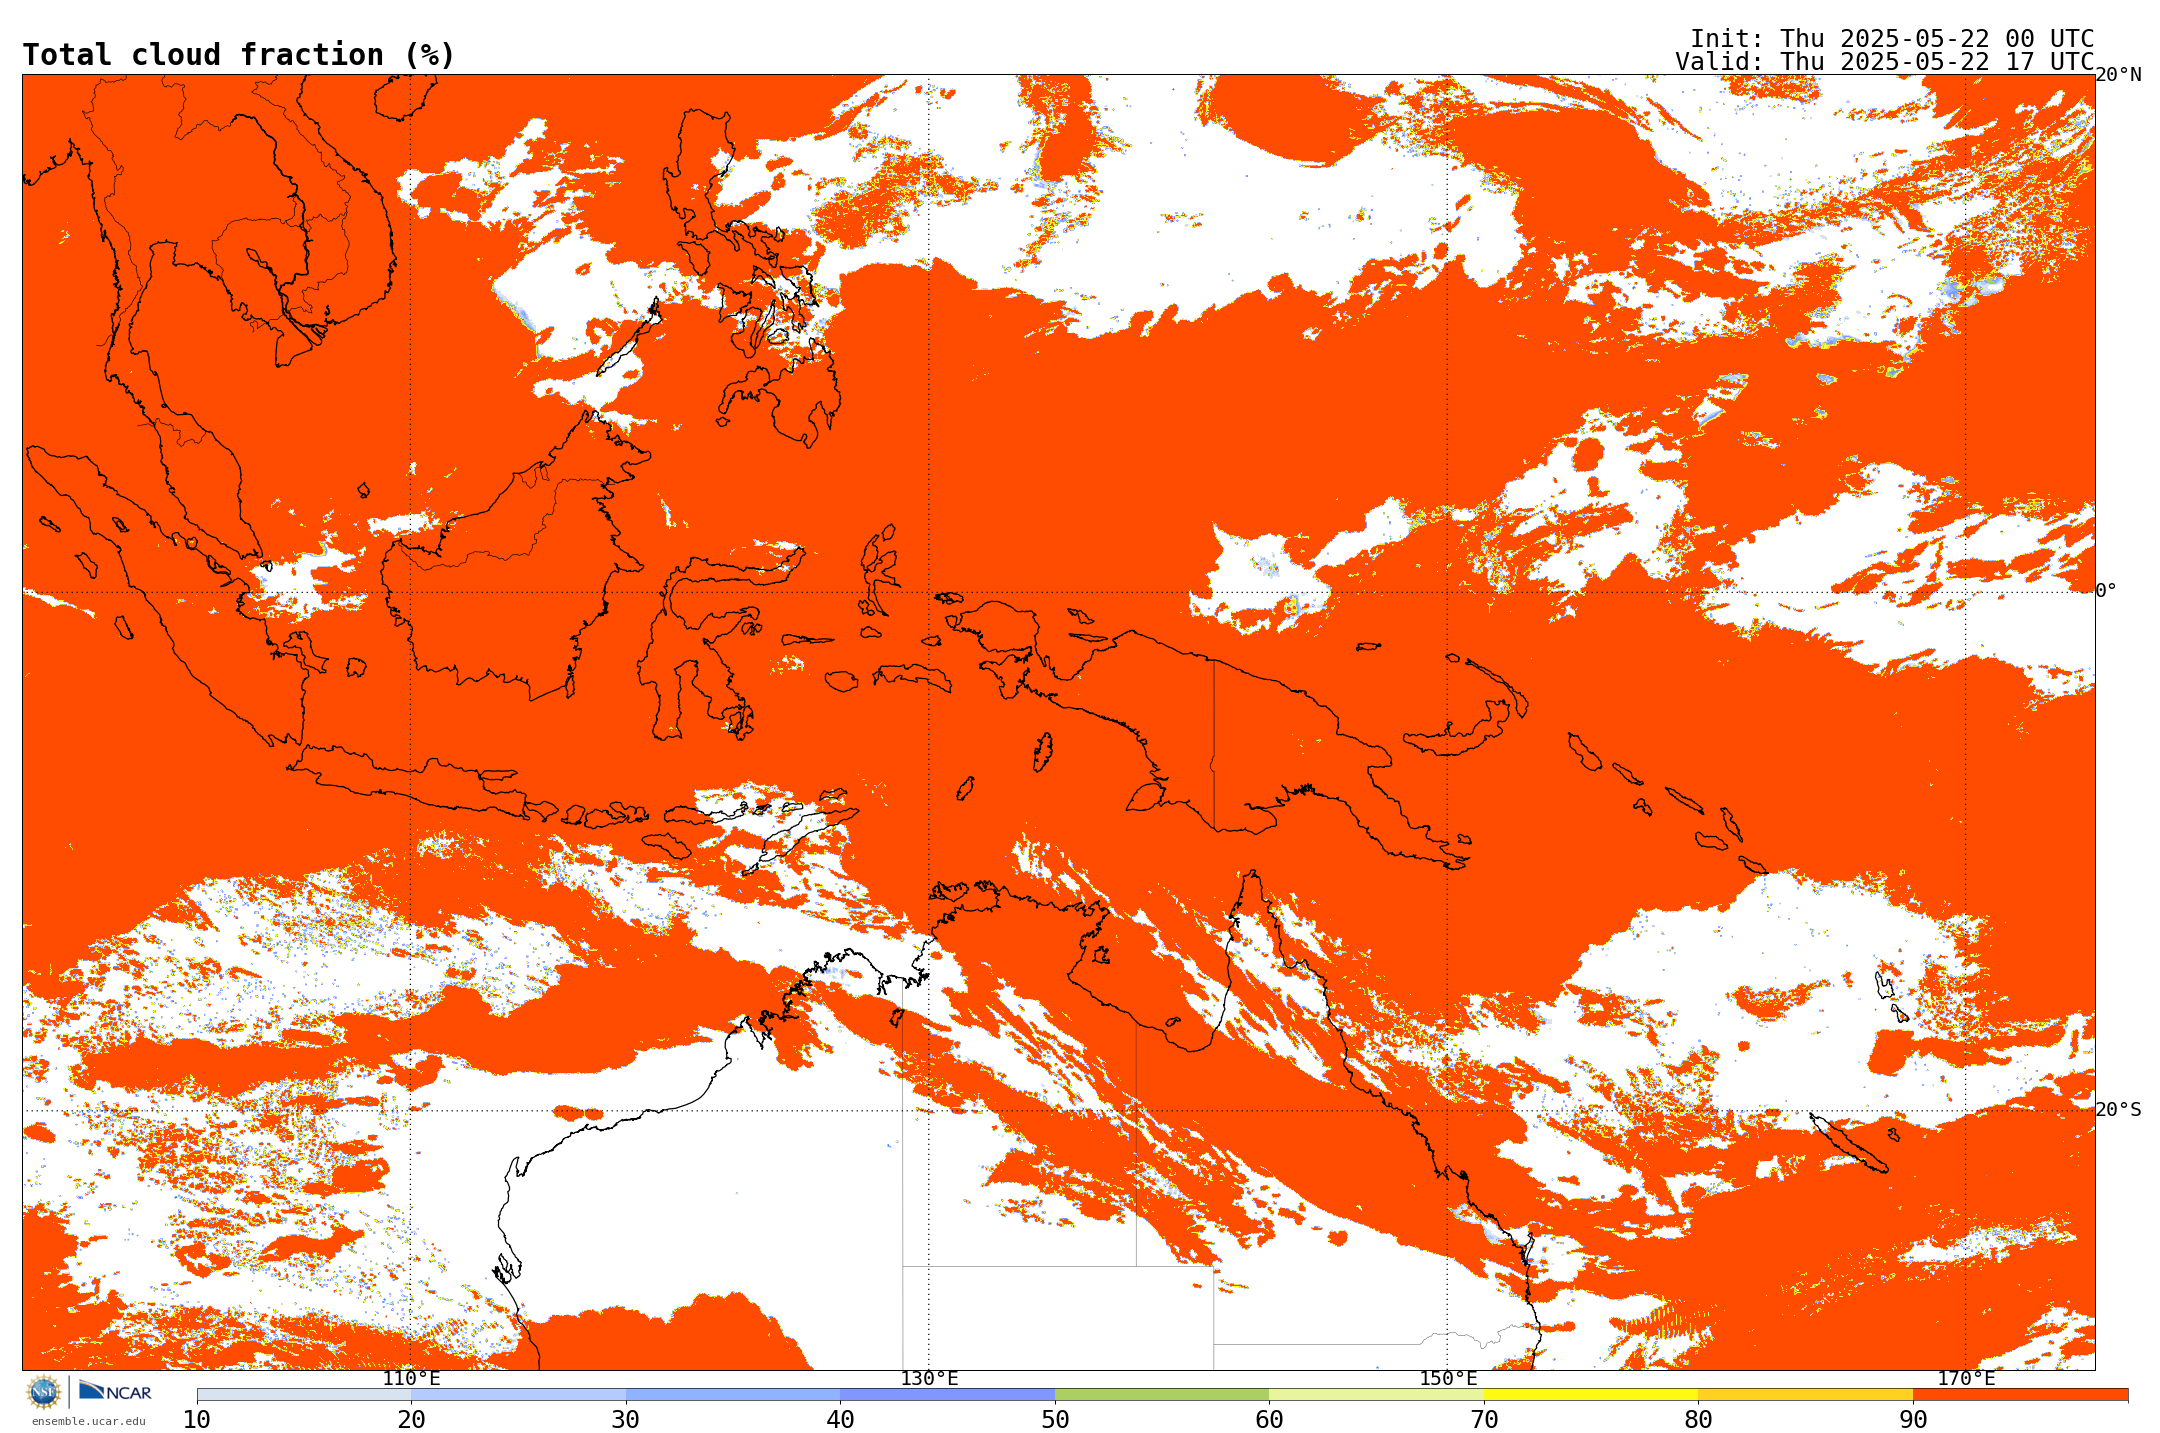Click the 50–60 percent green swatch
The width and height of the screenshot is (2160, 1433).
(x=1162, y=1394)
